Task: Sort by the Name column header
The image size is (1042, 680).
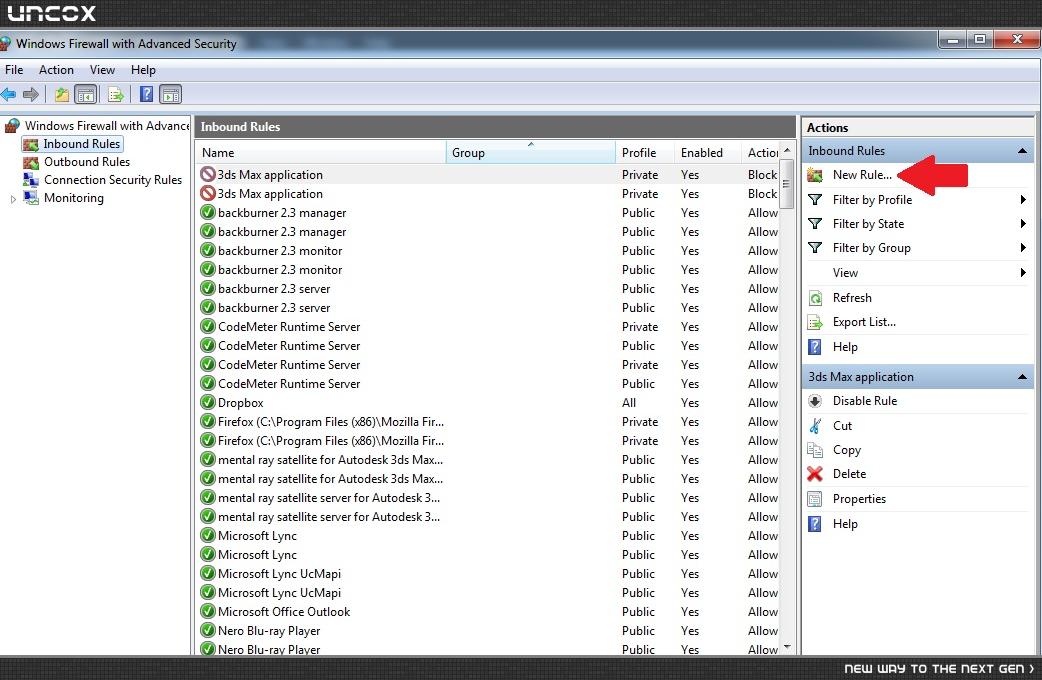Action: point(321,153)
